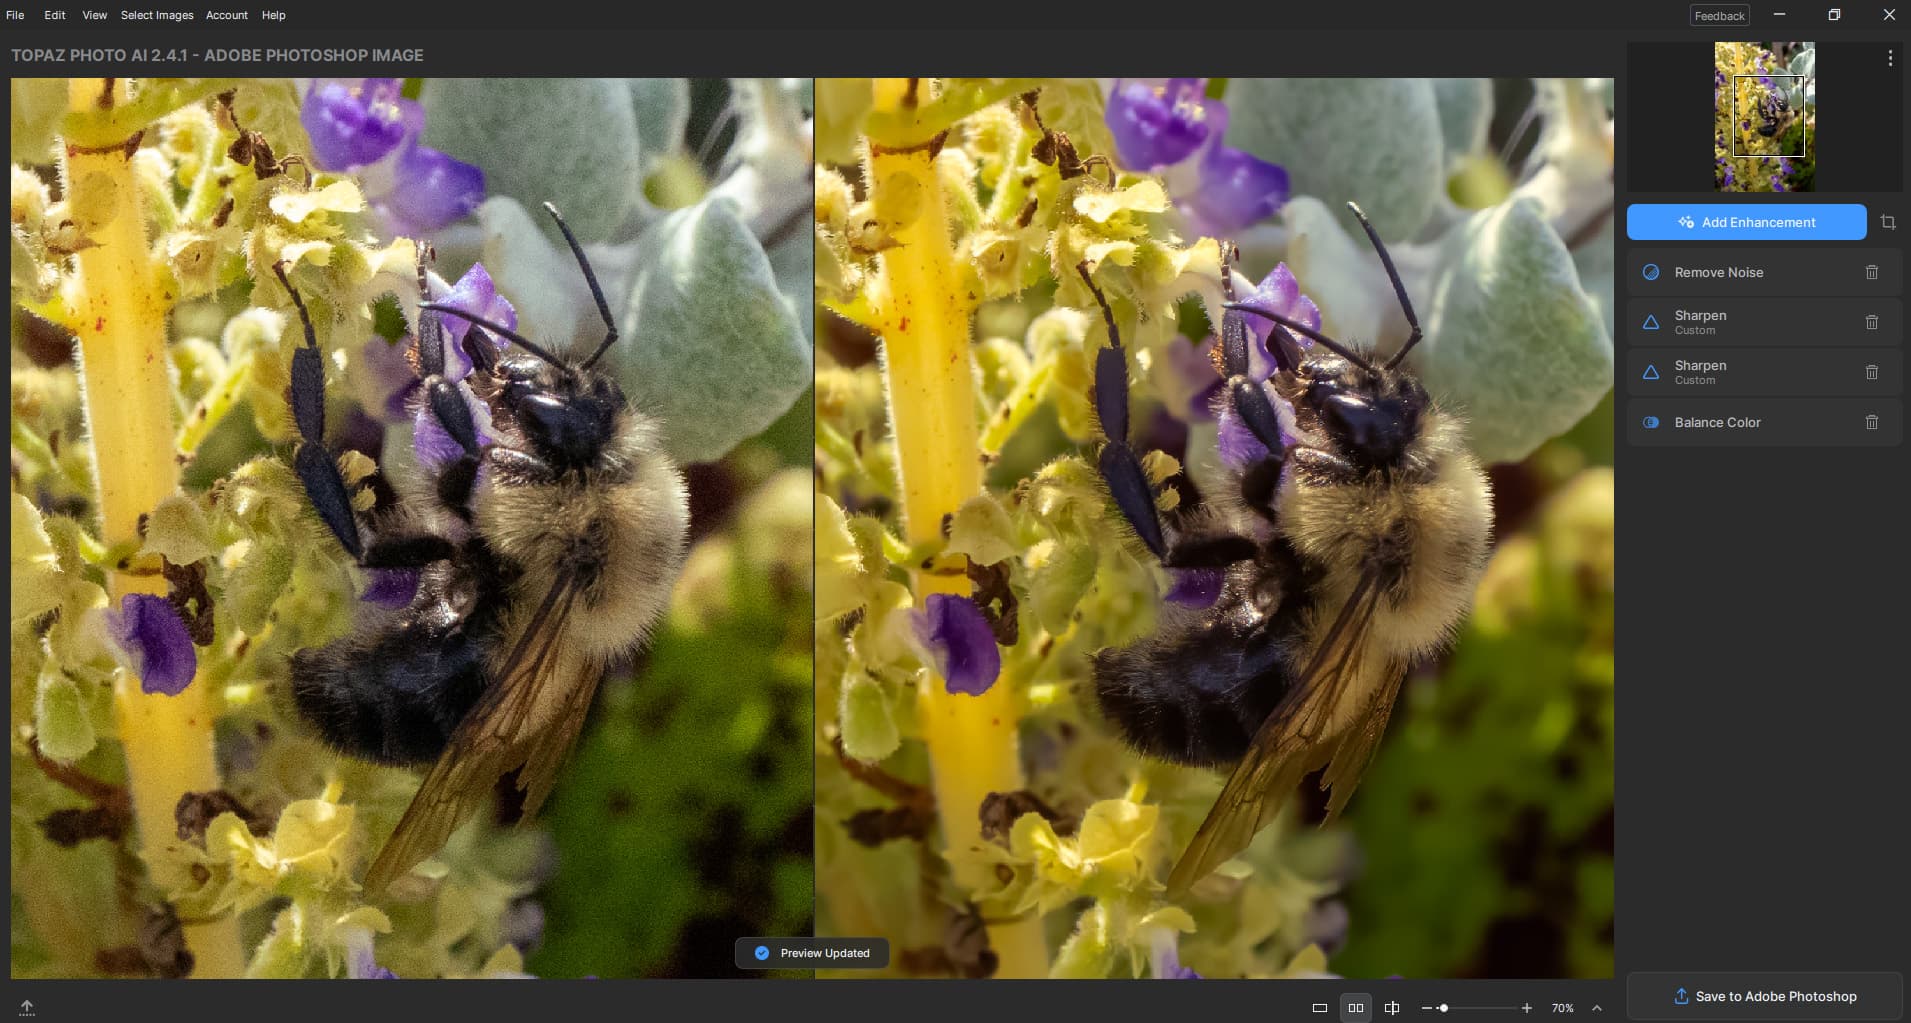Click the upload icon in bottom-left corner

tap(27, 1007)
